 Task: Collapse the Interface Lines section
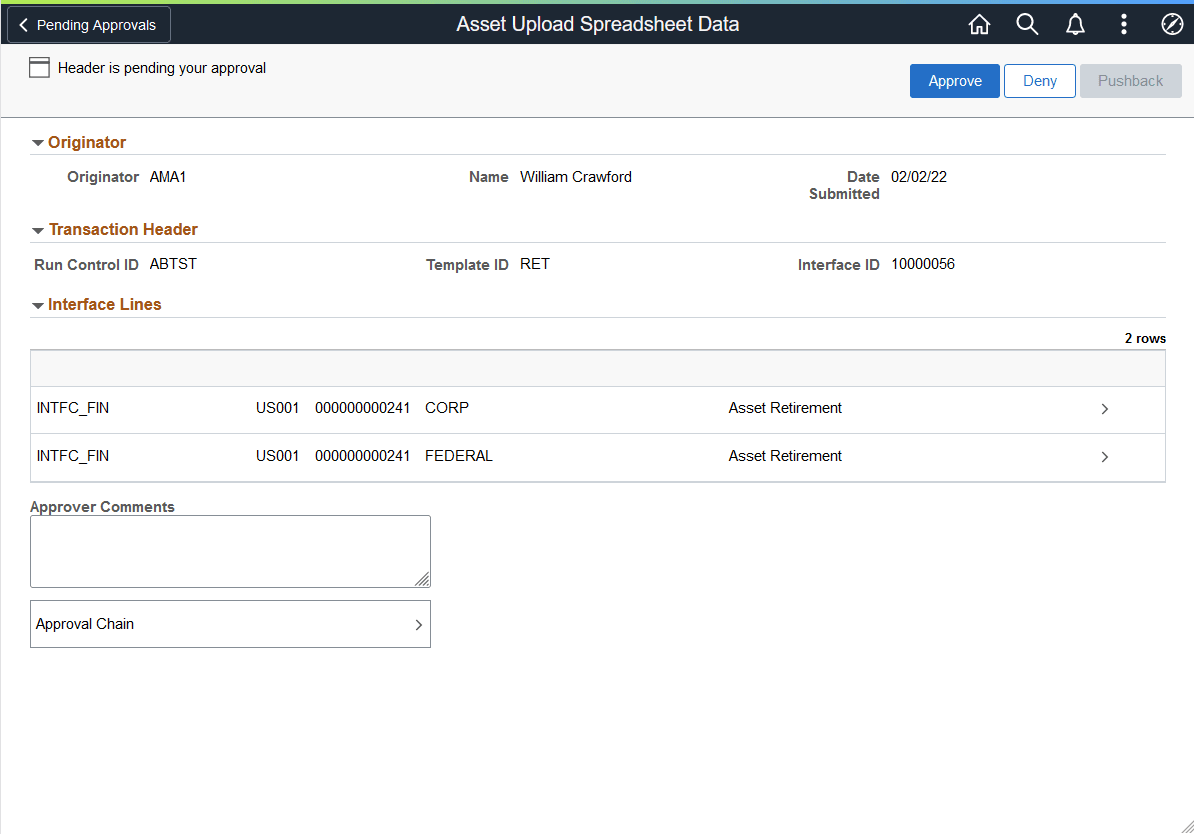coord(37,305)
